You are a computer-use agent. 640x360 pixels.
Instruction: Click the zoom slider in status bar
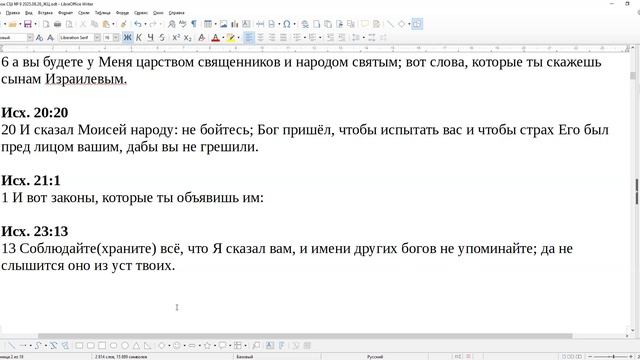[x=610, y=357]
